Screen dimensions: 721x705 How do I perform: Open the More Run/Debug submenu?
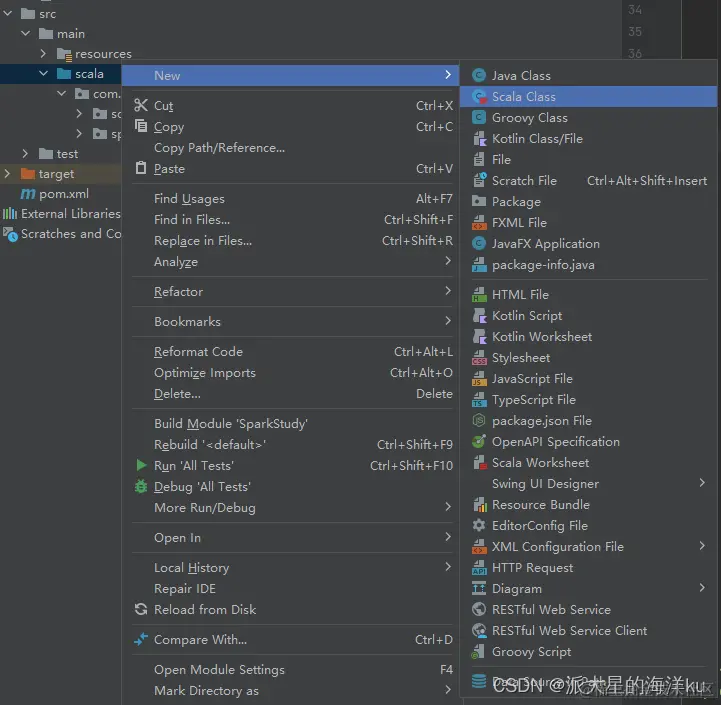point(292,508)
